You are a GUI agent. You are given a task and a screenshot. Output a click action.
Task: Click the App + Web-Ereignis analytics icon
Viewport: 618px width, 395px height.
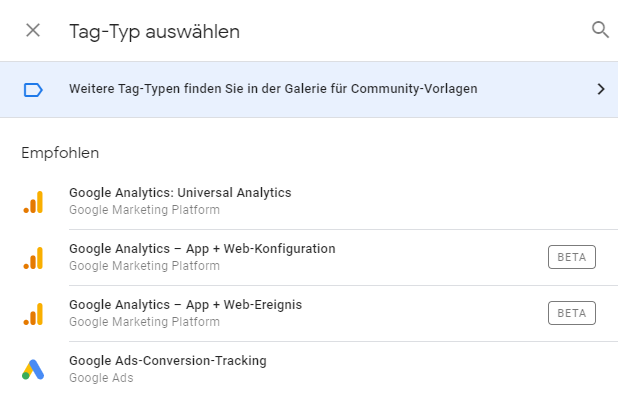pos(34,314)
